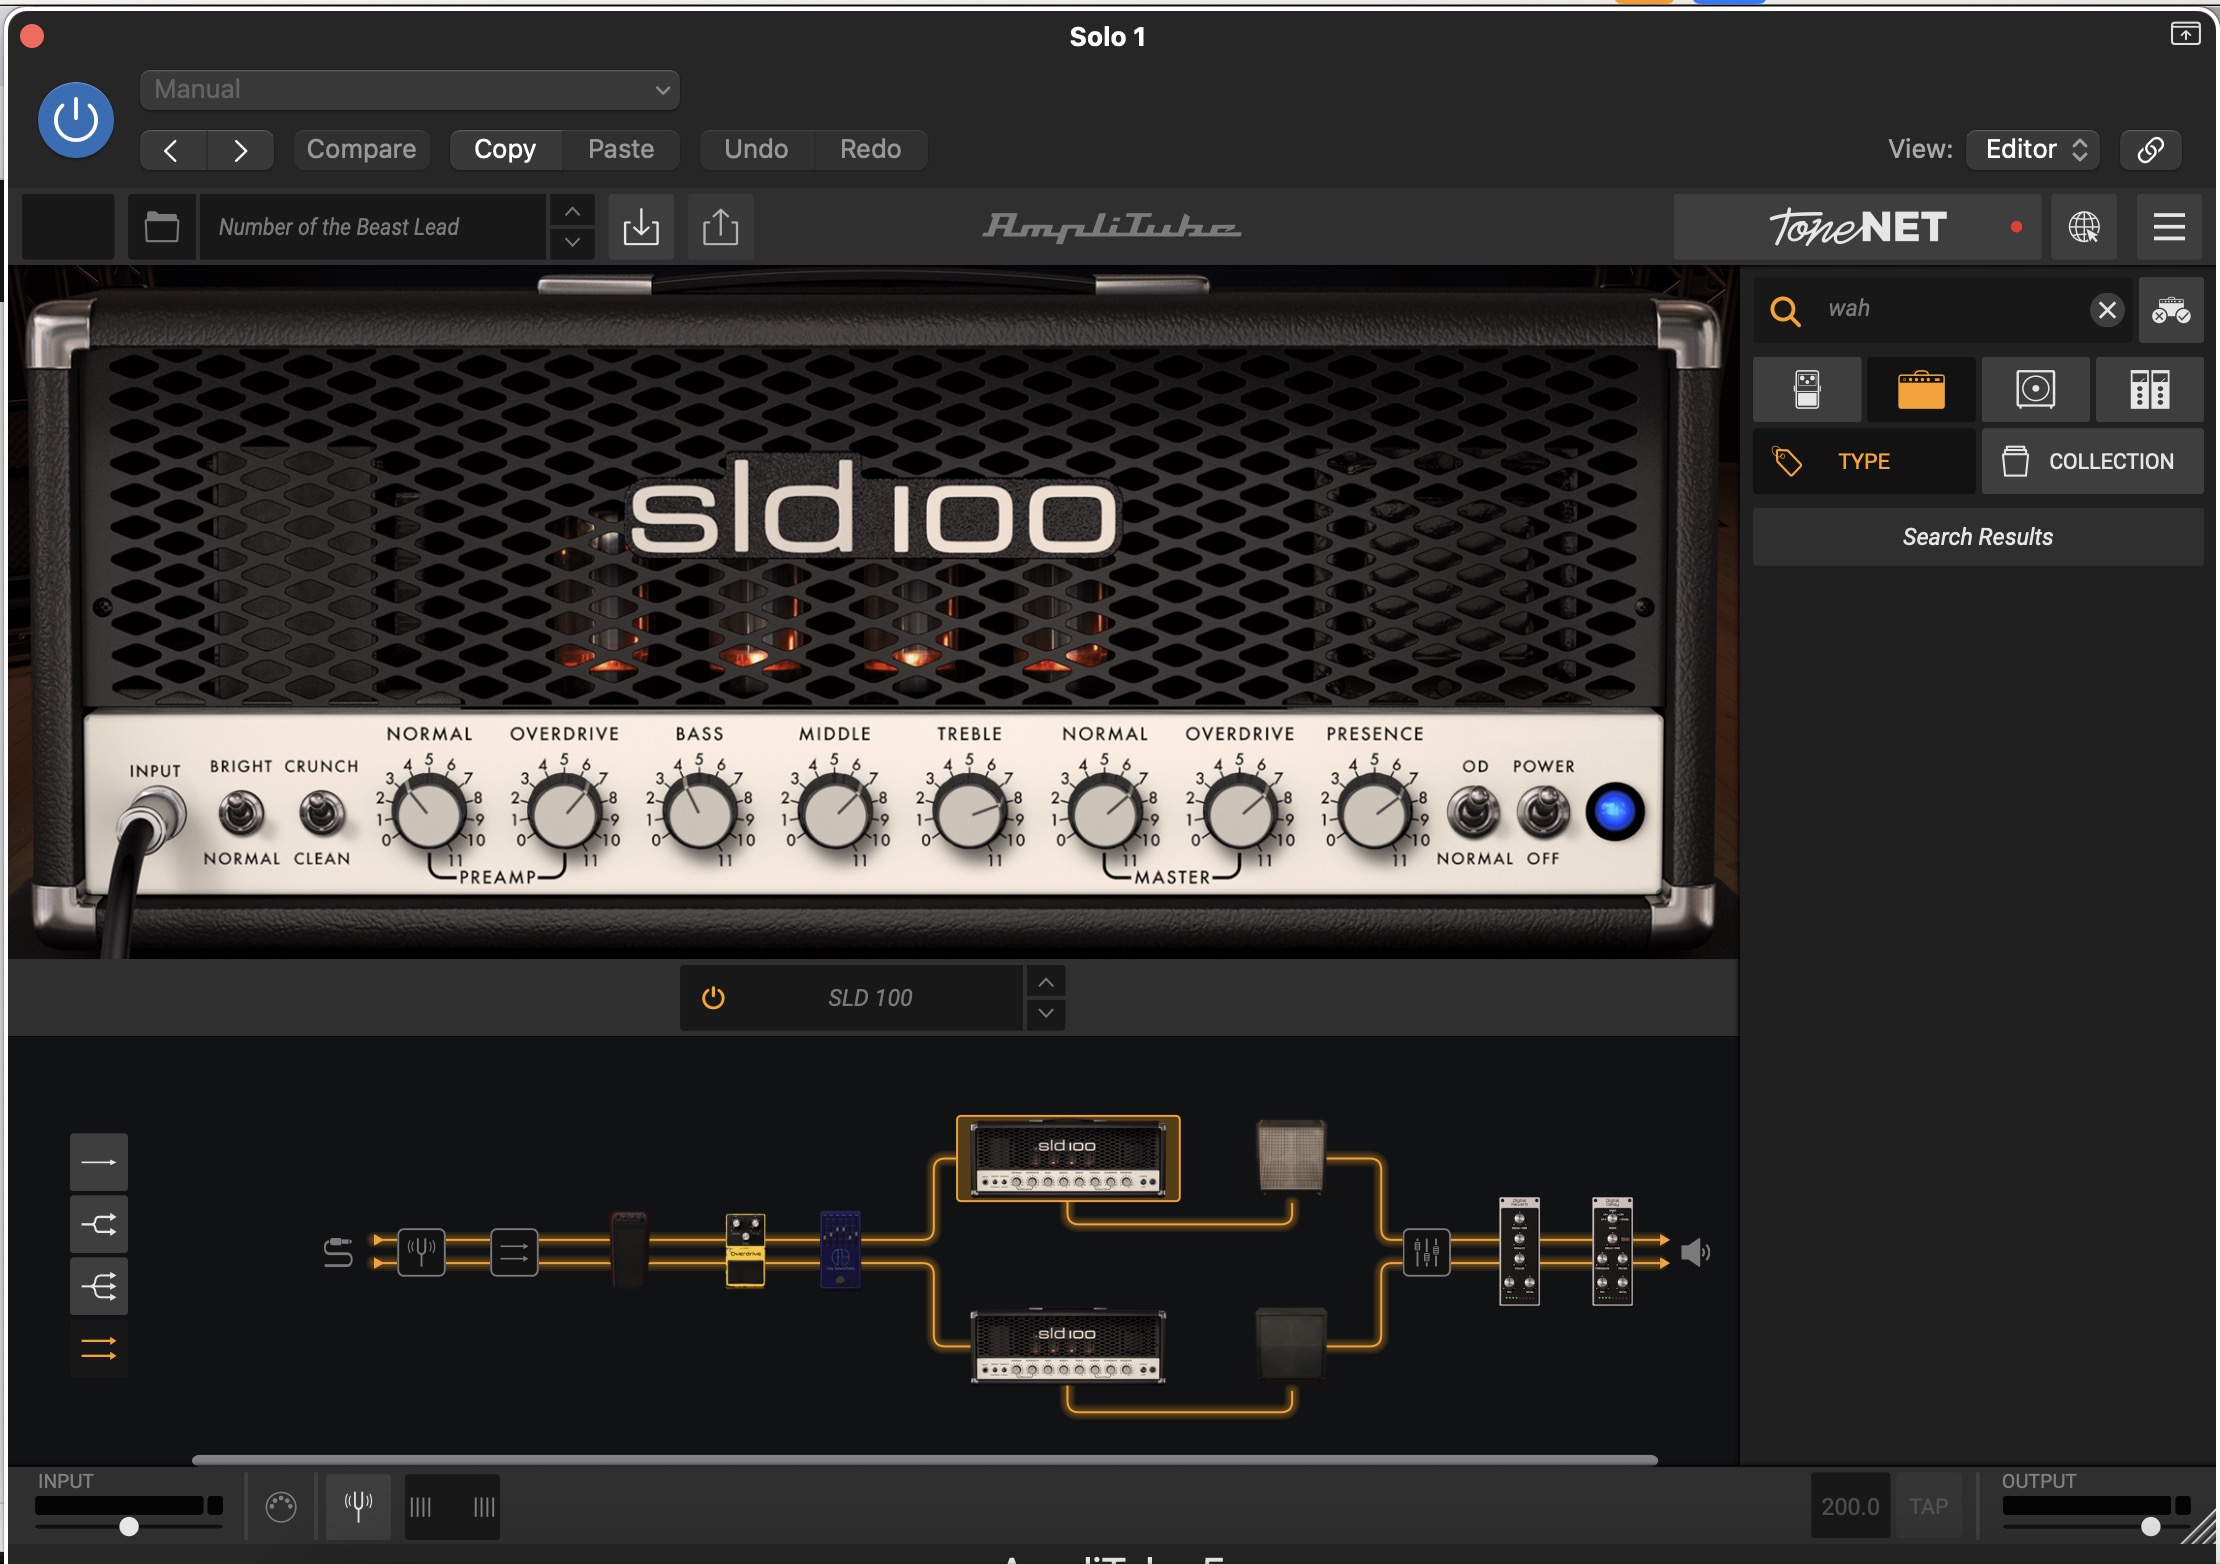This screenshot has height=1564, width=2220.
Task: Choose the single serial chain routing
Action: [99, 1162]
